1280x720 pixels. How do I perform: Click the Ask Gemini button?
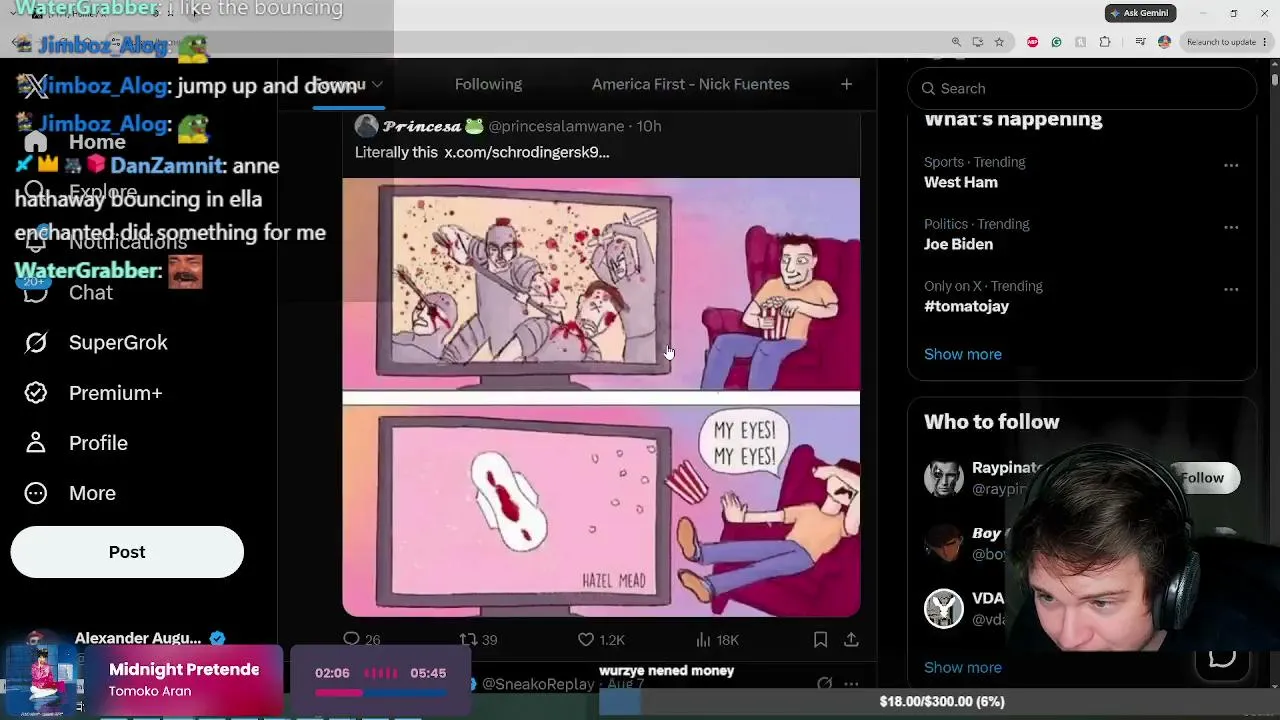[x=1141, y=13]
